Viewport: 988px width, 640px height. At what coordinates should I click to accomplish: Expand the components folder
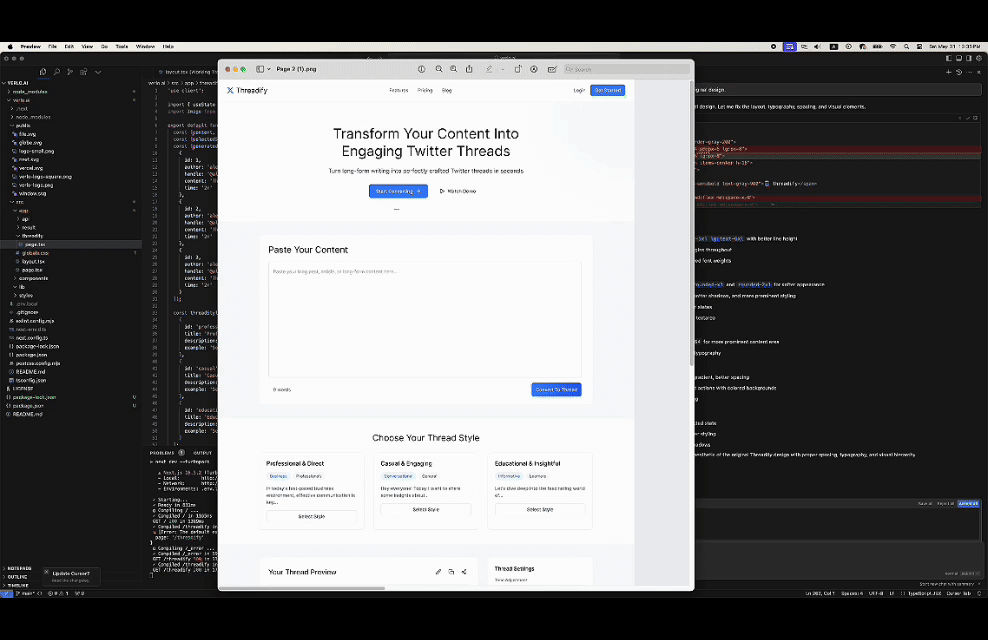[x=33, y=278]
